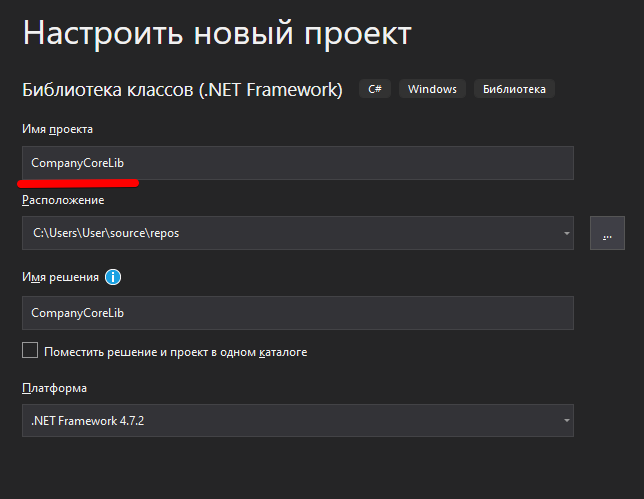Click the "Платформа" field label

click(x=55, y=388)
